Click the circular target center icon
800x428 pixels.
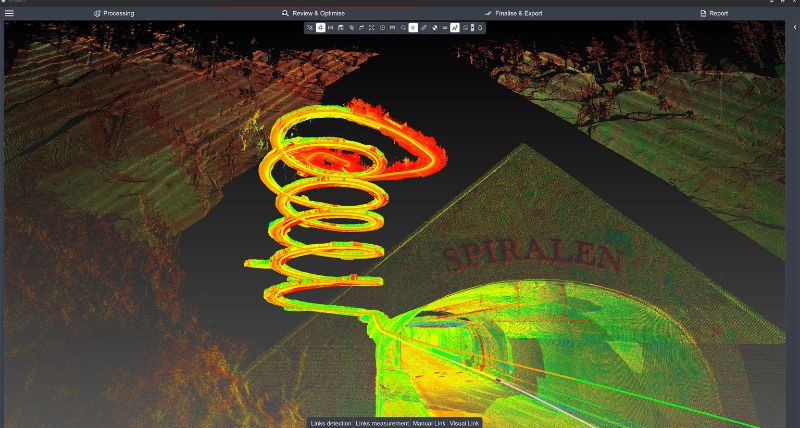point(383,28)
